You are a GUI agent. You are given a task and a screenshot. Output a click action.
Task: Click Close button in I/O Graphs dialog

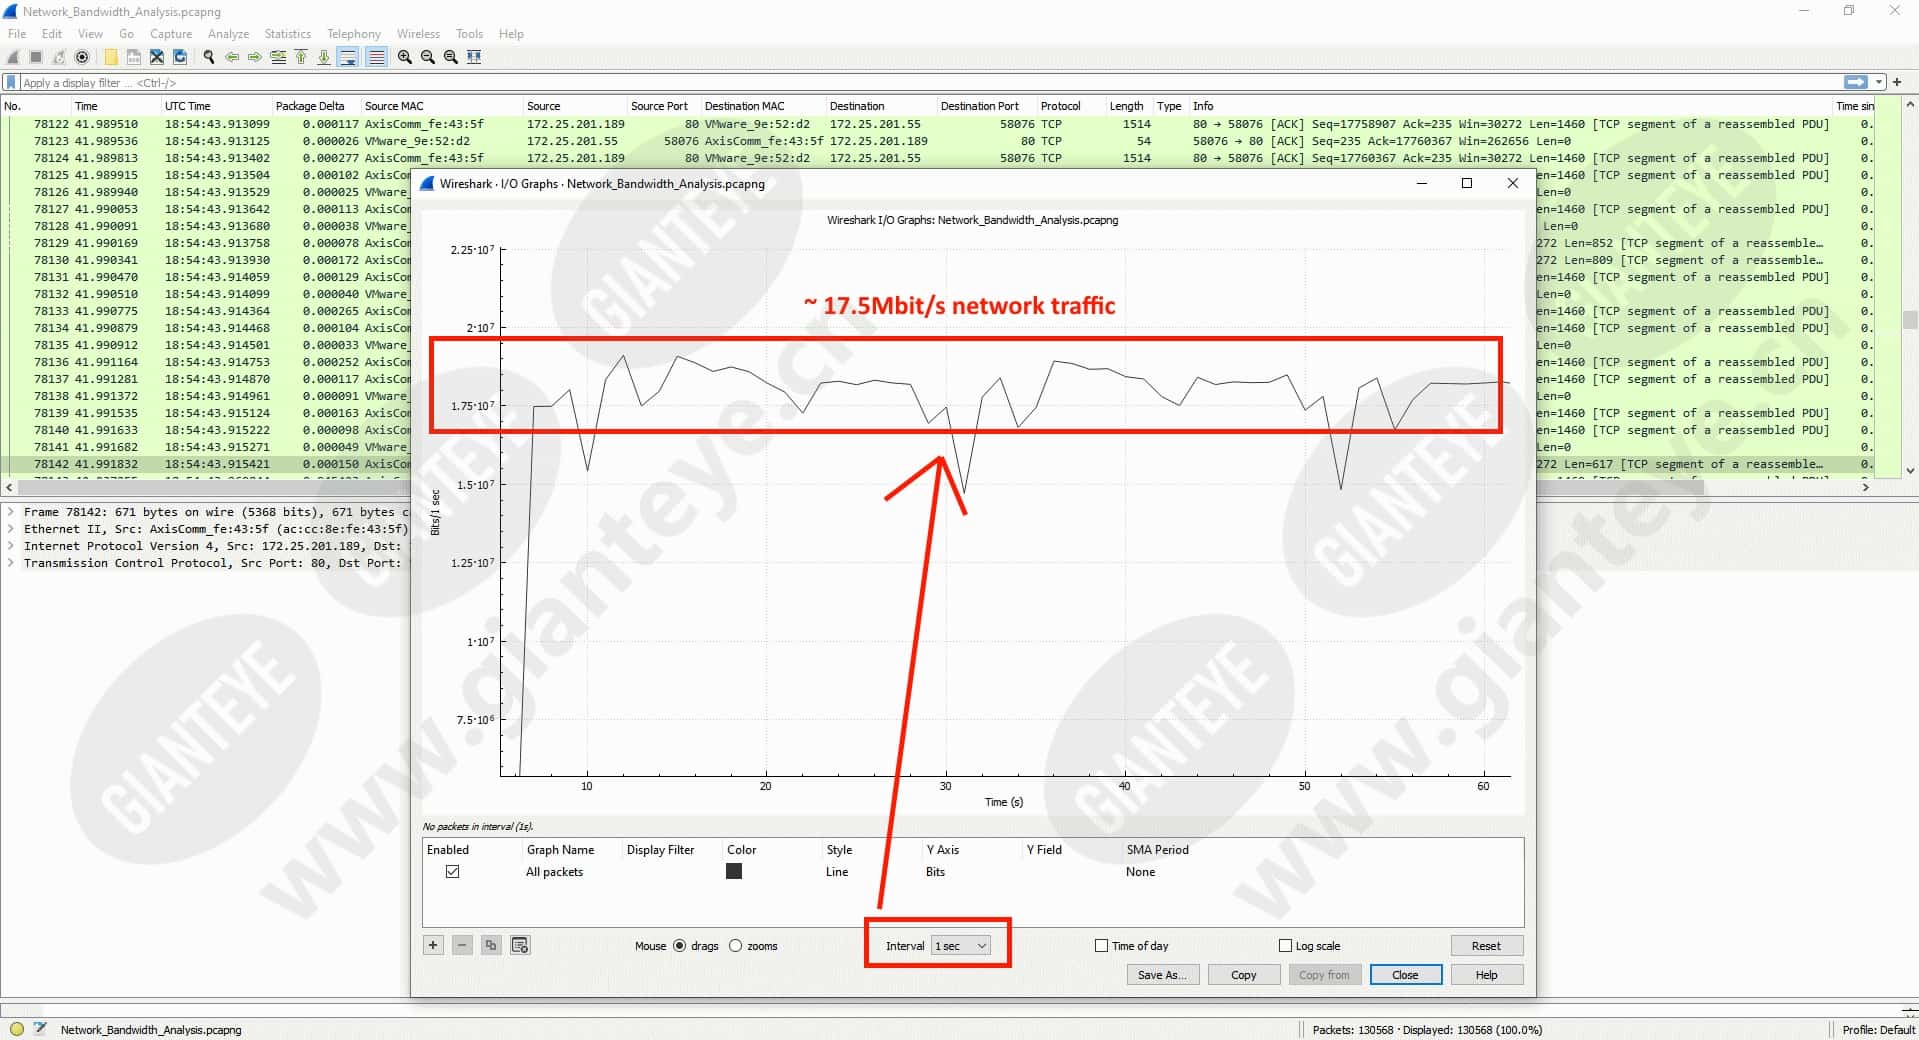click(1405, 975)
